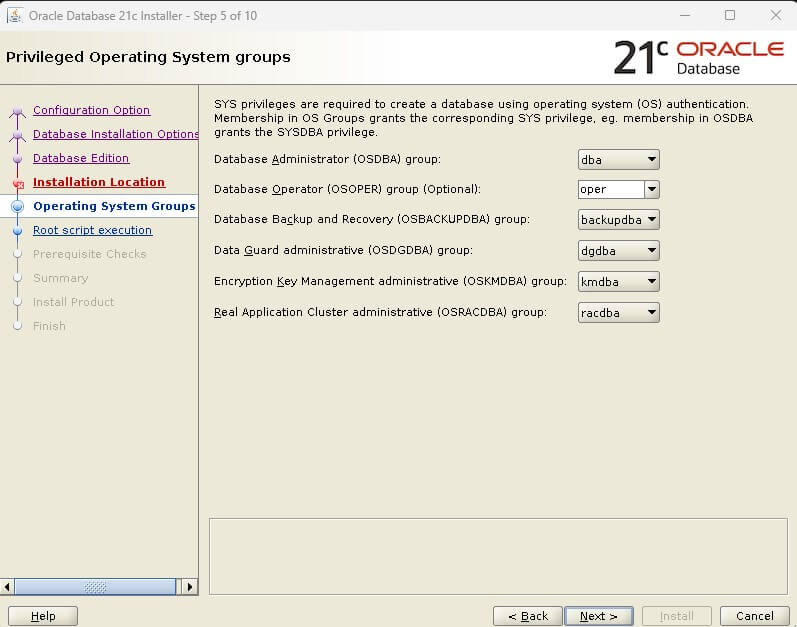Click the Database Operator (OSOPER) group label
Screen dimensions: 797x627
pyautogui.click(x=347, y=189)
